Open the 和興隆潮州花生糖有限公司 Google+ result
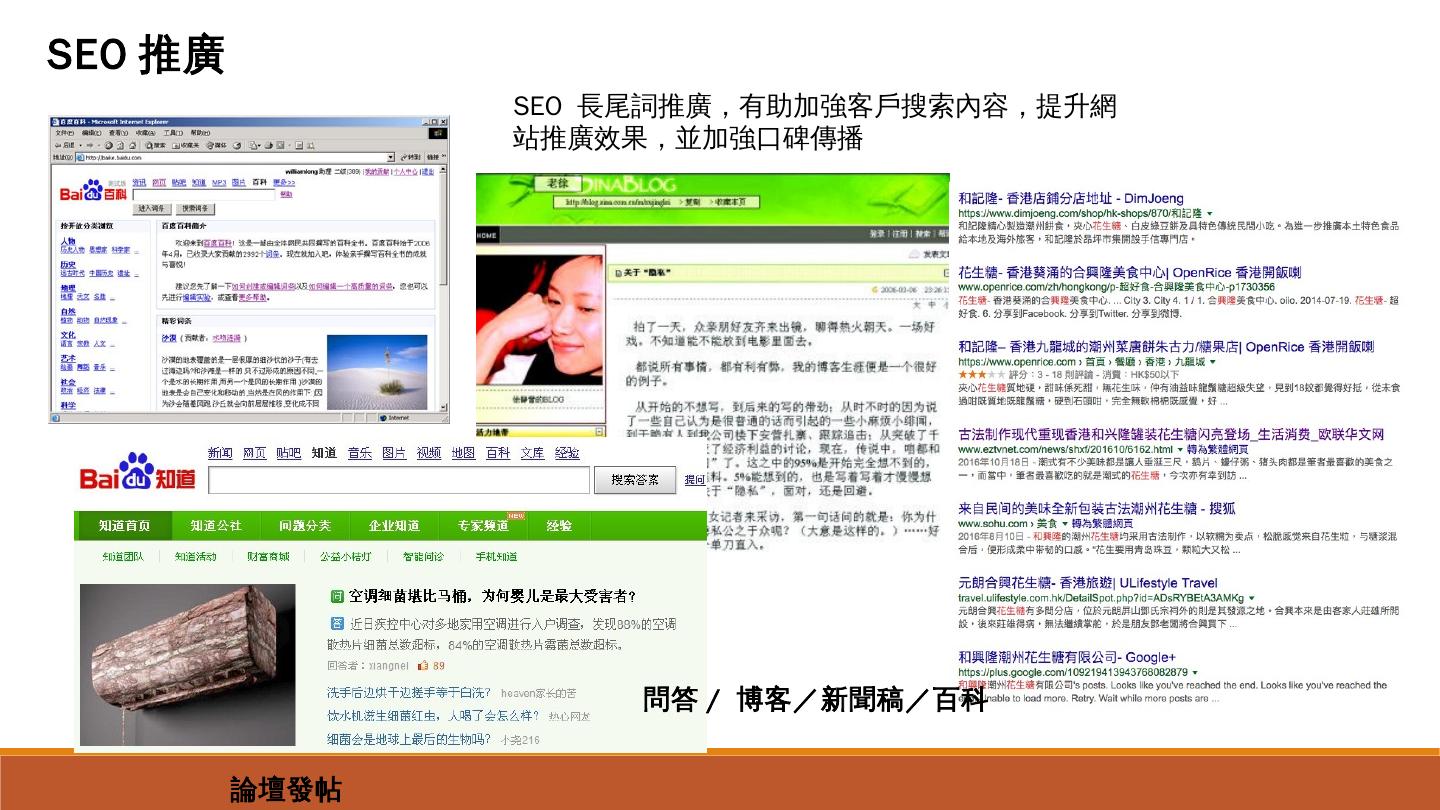Screen dimensions: 1440x810 pos(1067,657)
